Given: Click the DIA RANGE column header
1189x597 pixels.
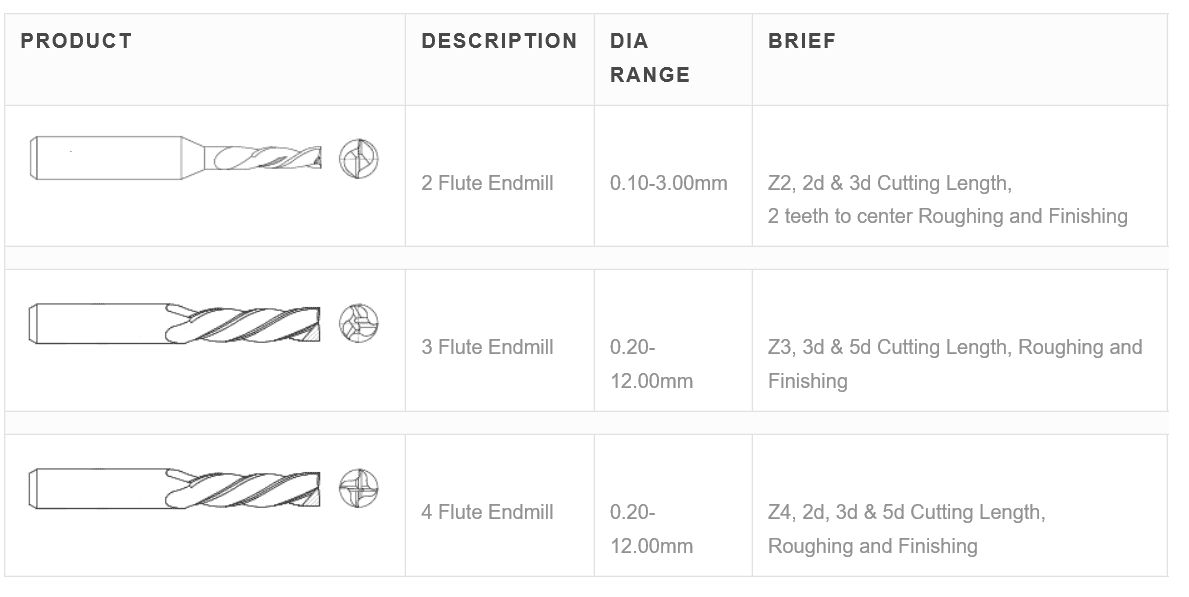Looking at the screenshot, I should [650, 58].
